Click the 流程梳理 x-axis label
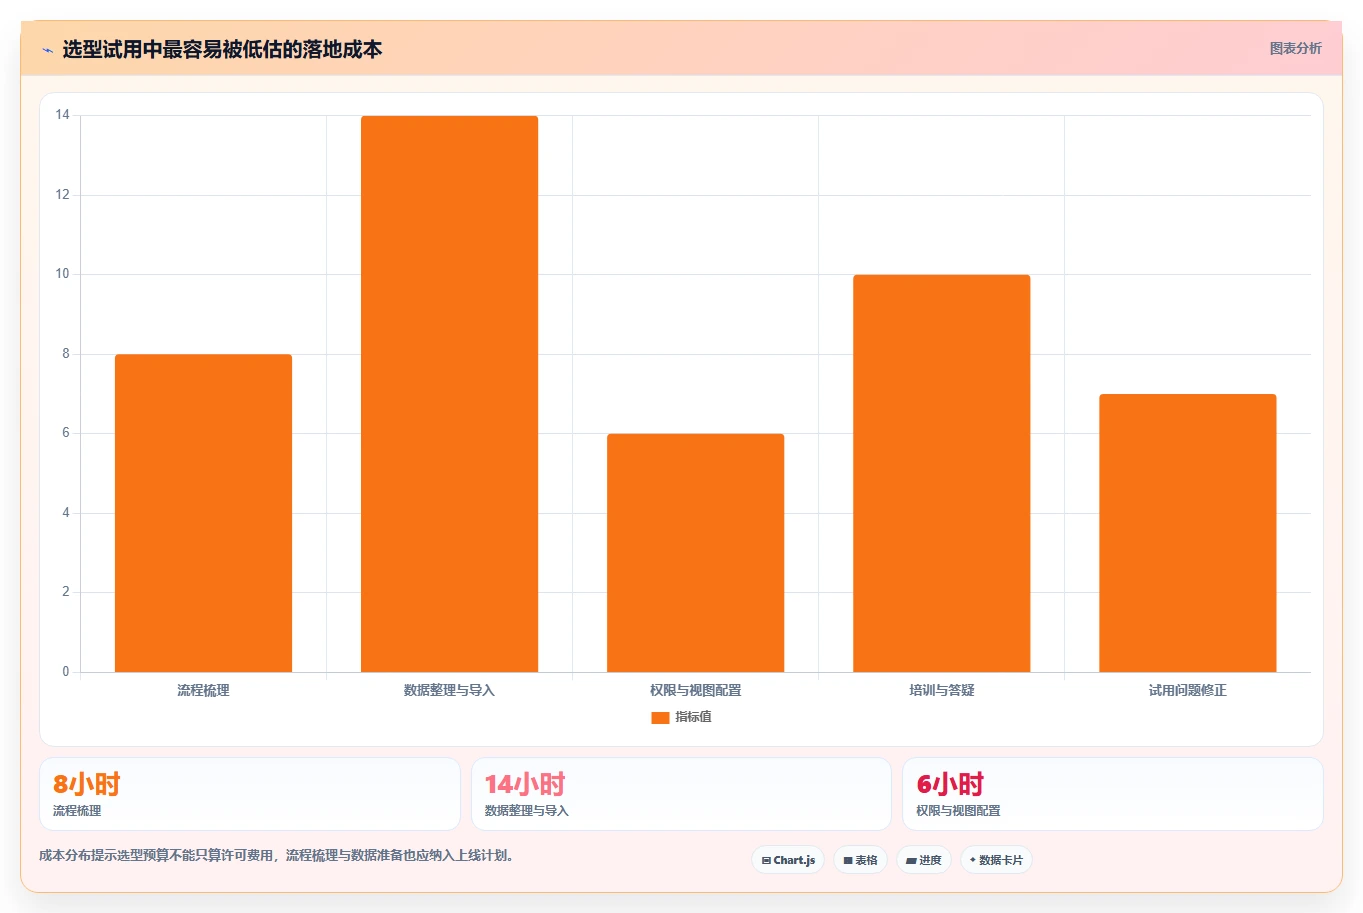 click(203, 690)
